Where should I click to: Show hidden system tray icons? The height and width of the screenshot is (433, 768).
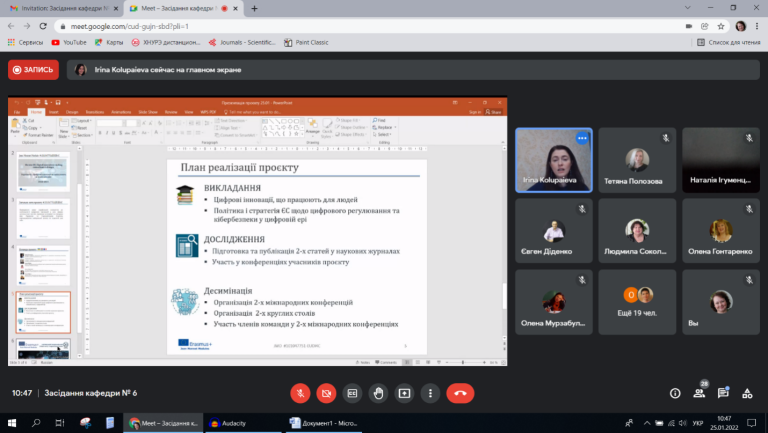[x=647, y=423]
